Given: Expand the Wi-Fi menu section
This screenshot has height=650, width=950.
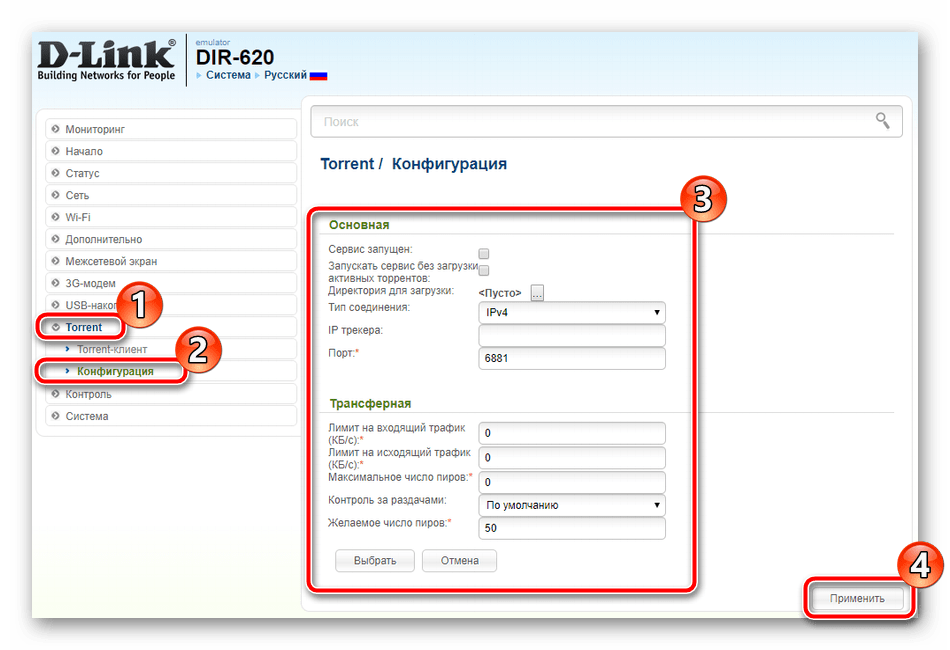Looking at the screenshot, I should 171,217.
